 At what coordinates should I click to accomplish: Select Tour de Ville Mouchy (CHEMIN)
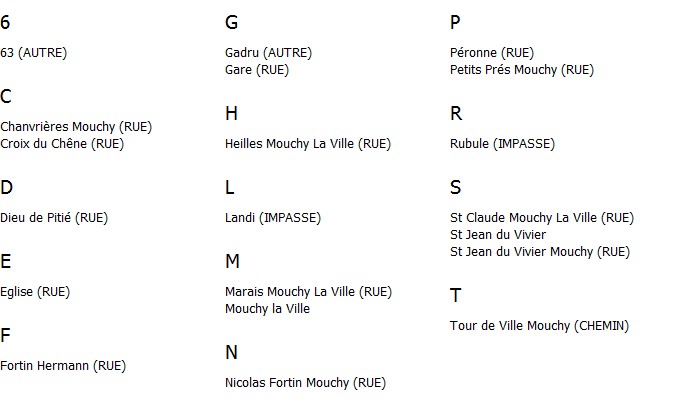coord(539,326)
